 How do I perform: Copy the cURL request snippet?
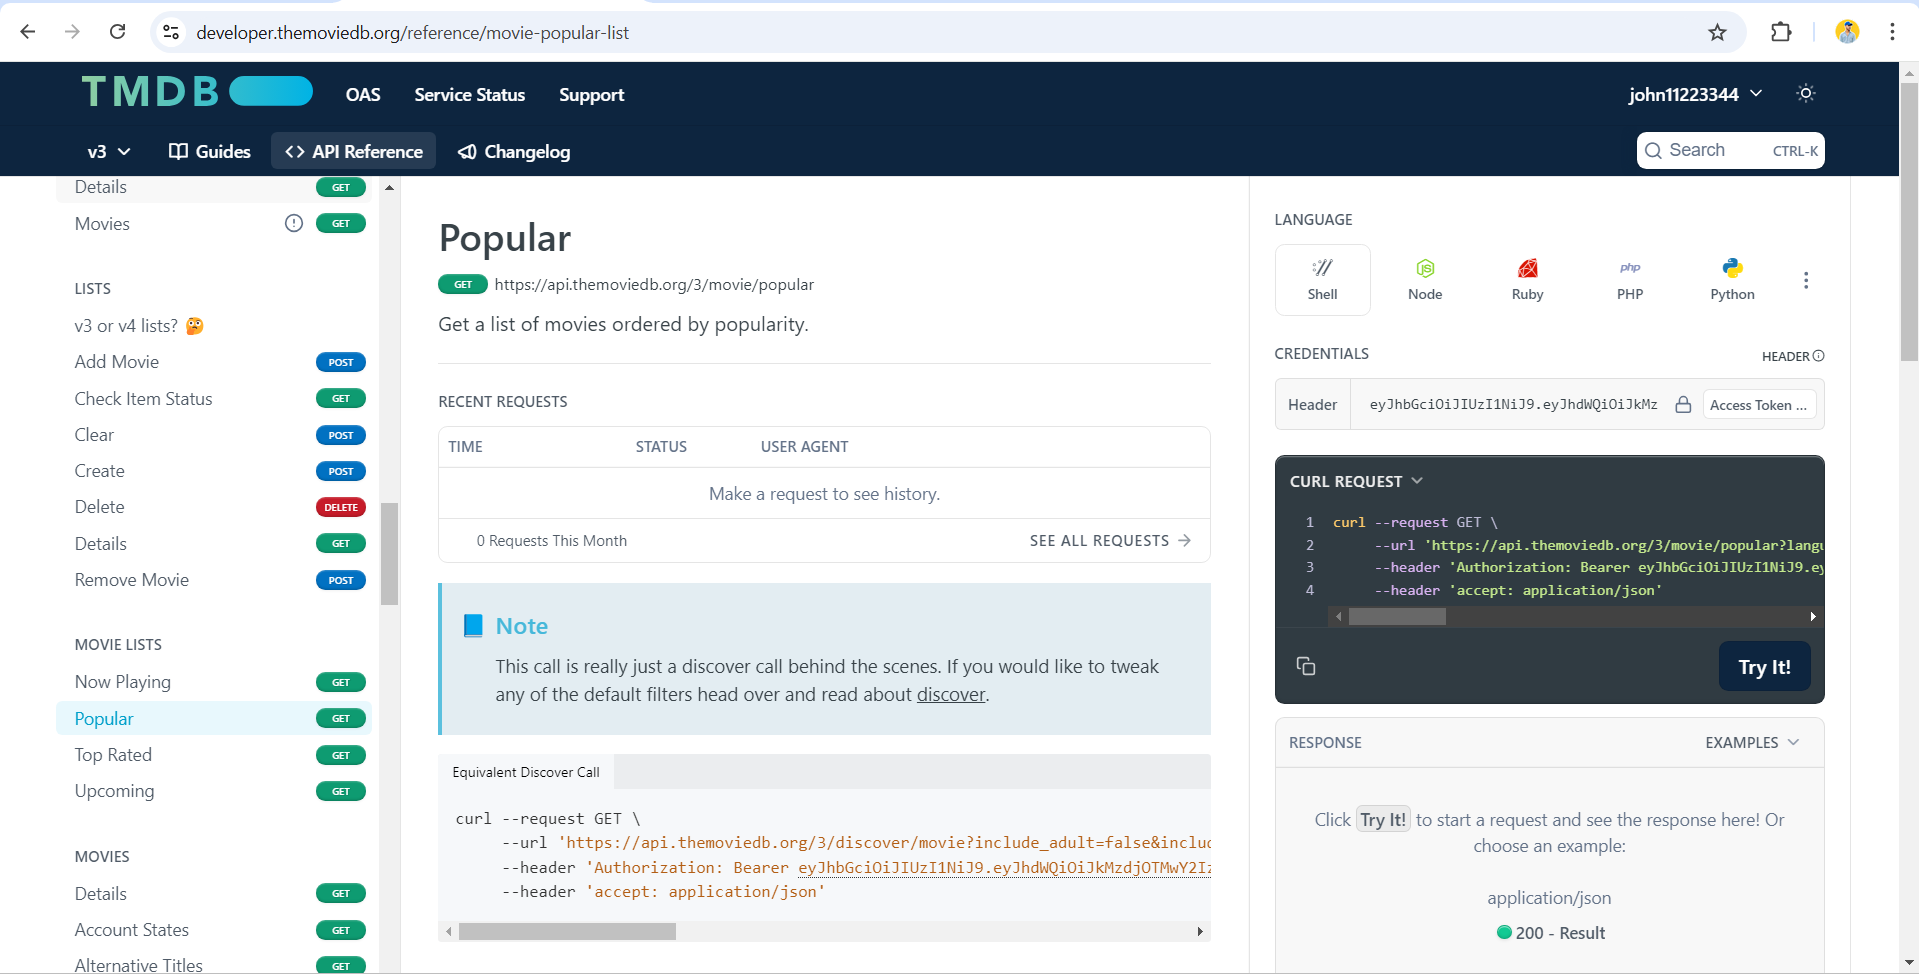tap(1306, 666)
